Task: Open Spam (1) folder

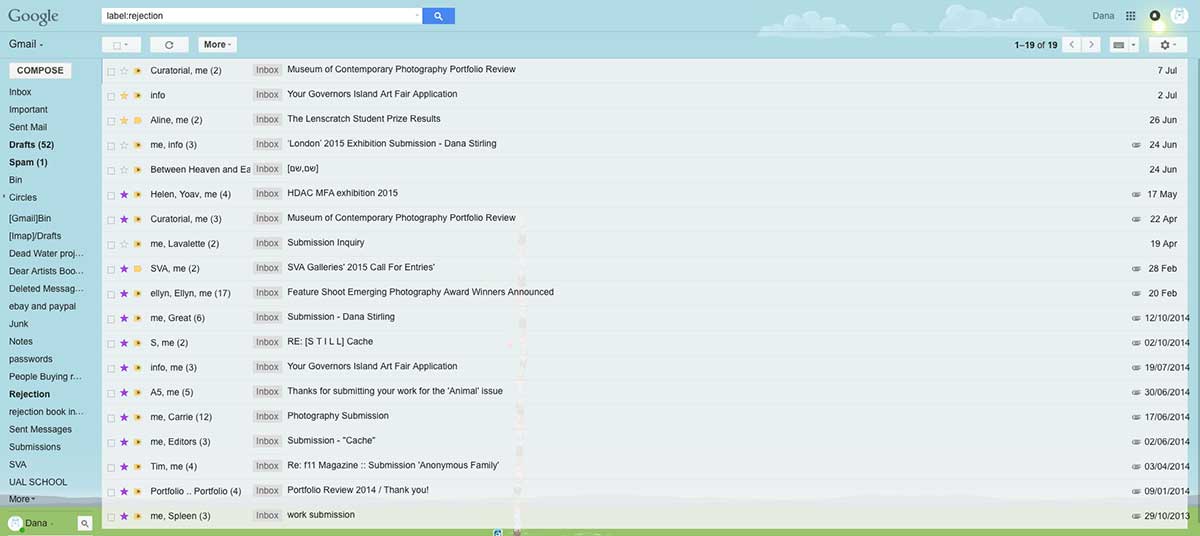Action: (28, 162)
